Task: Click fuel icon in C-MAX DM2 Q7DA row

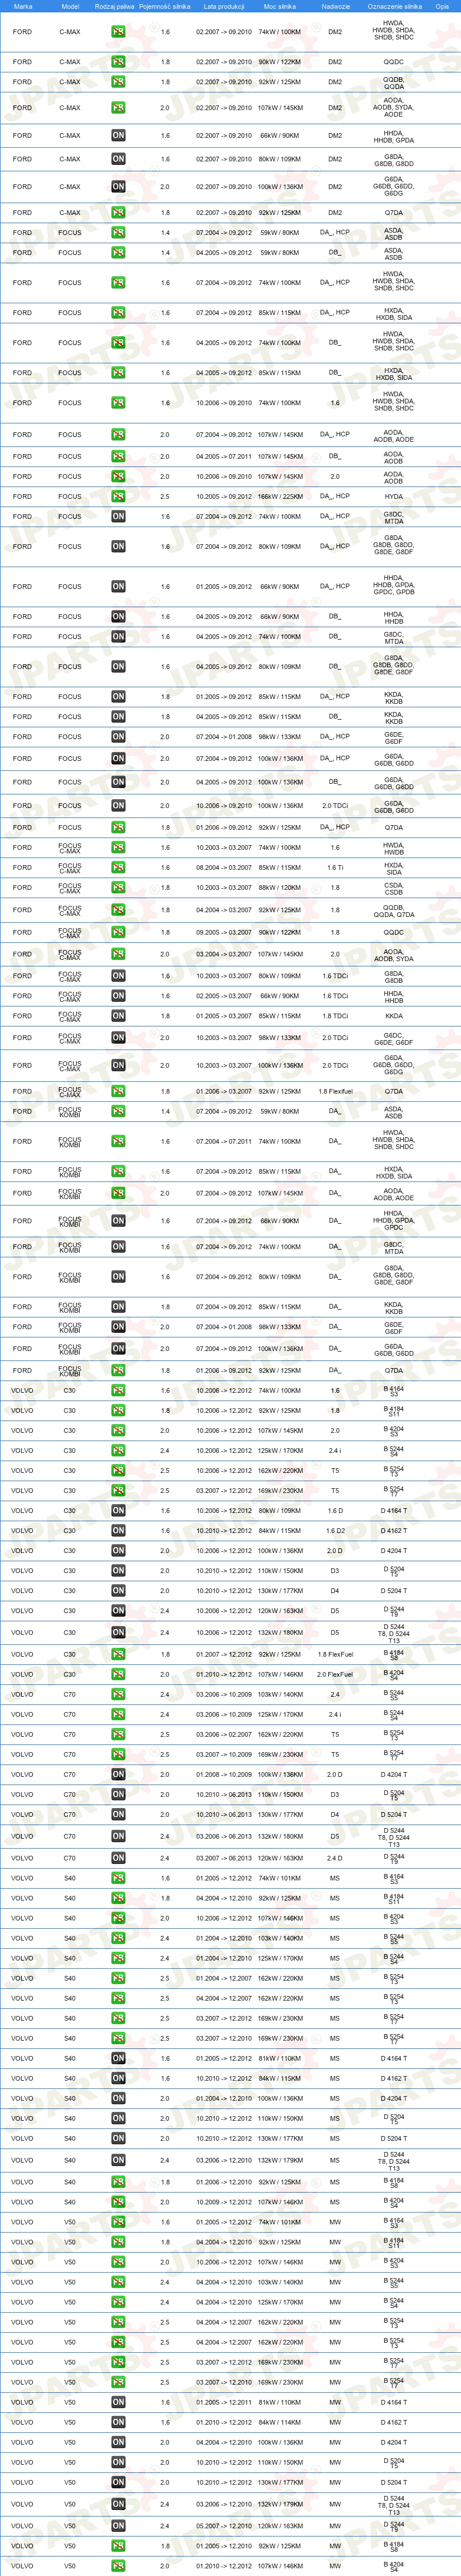Action: [x=118, y=212]
